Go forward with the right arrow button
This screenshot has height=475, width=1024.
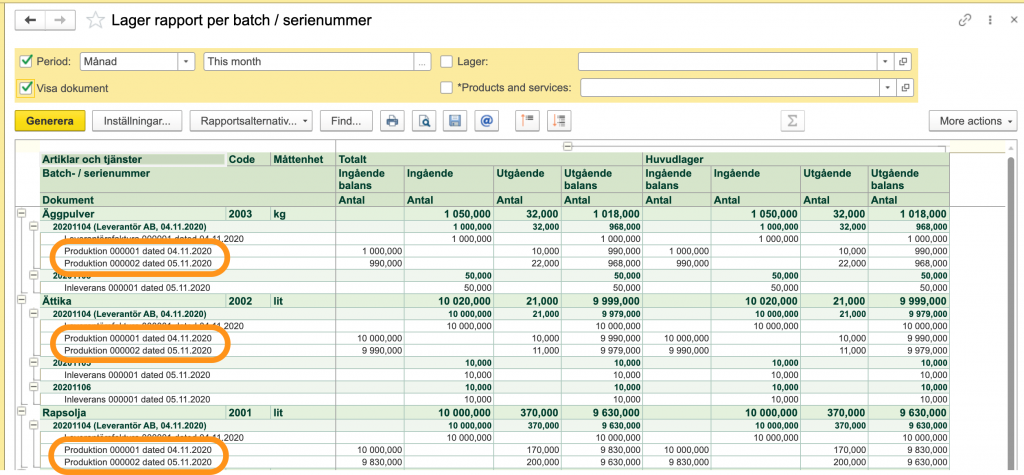pyautogui.click(x=59, y=20)
